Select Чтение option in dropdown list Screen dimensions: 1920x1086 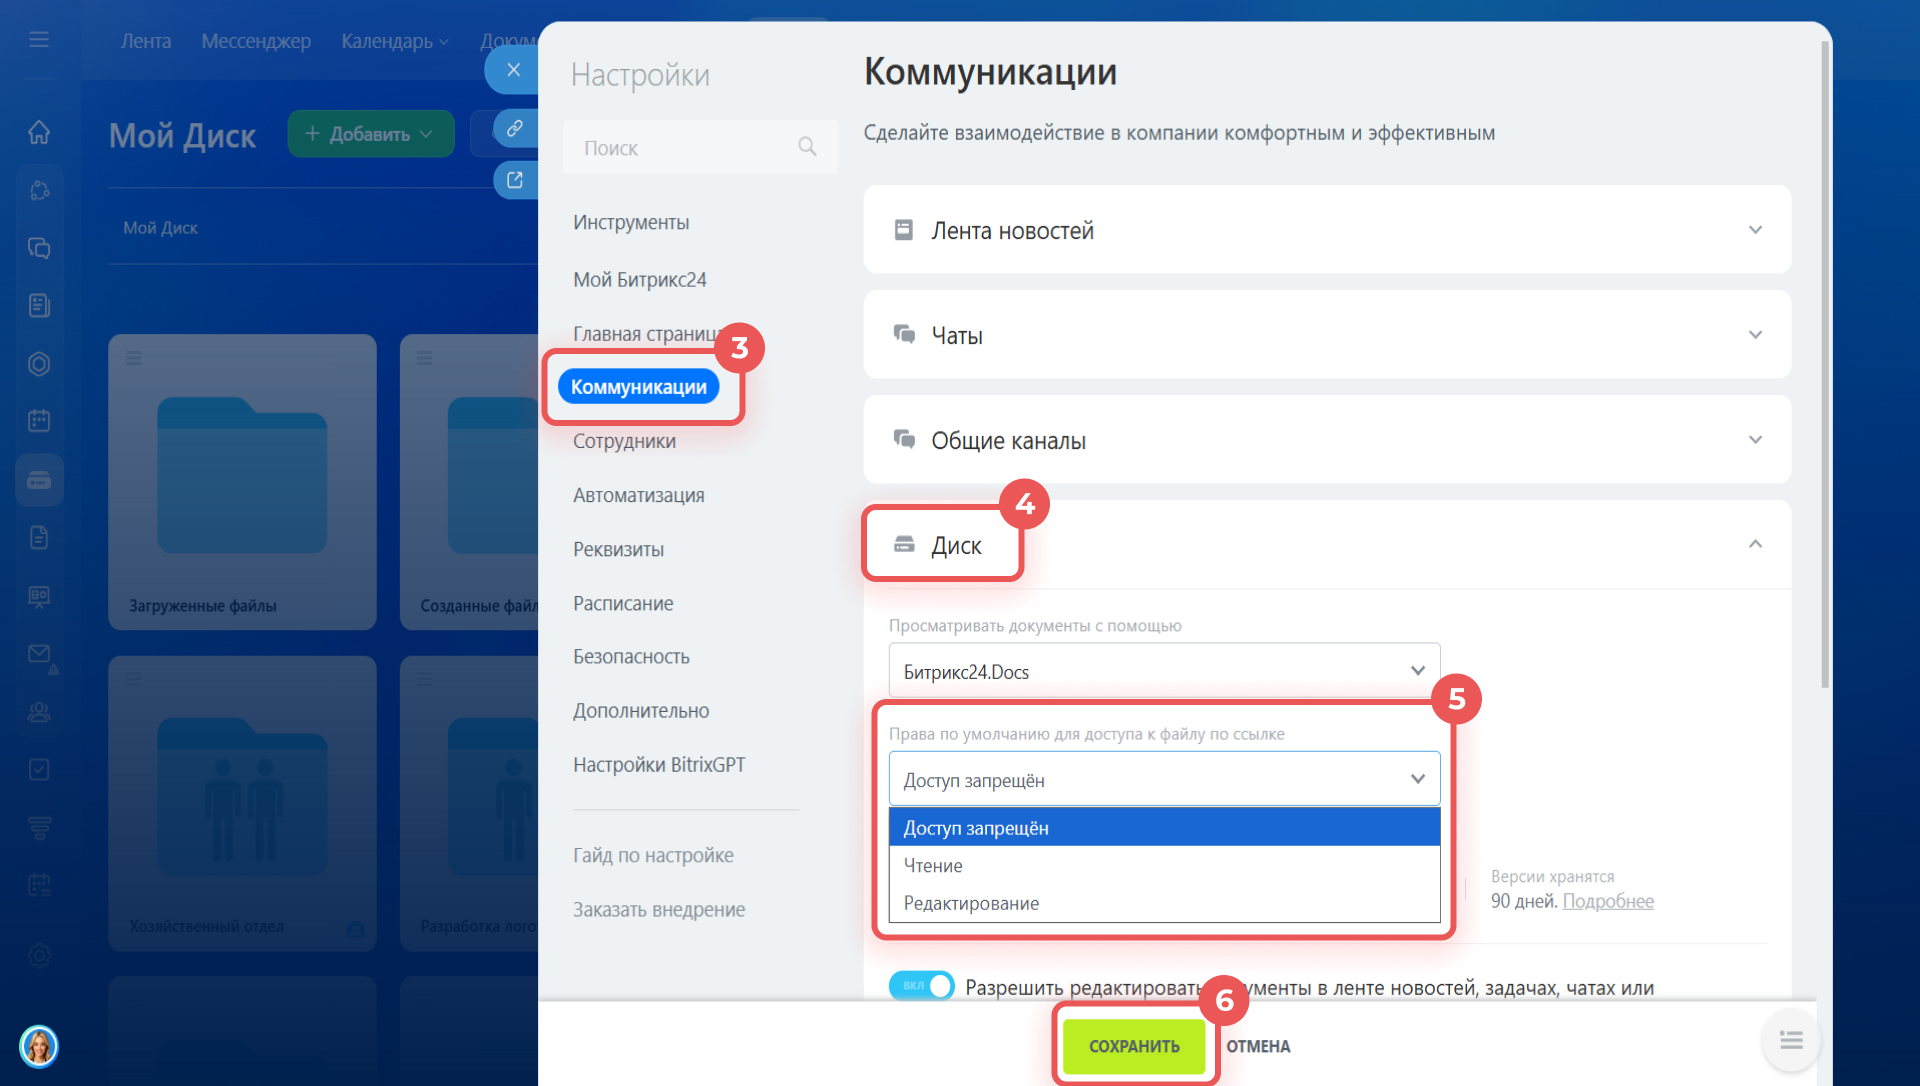tap(933, 866)
